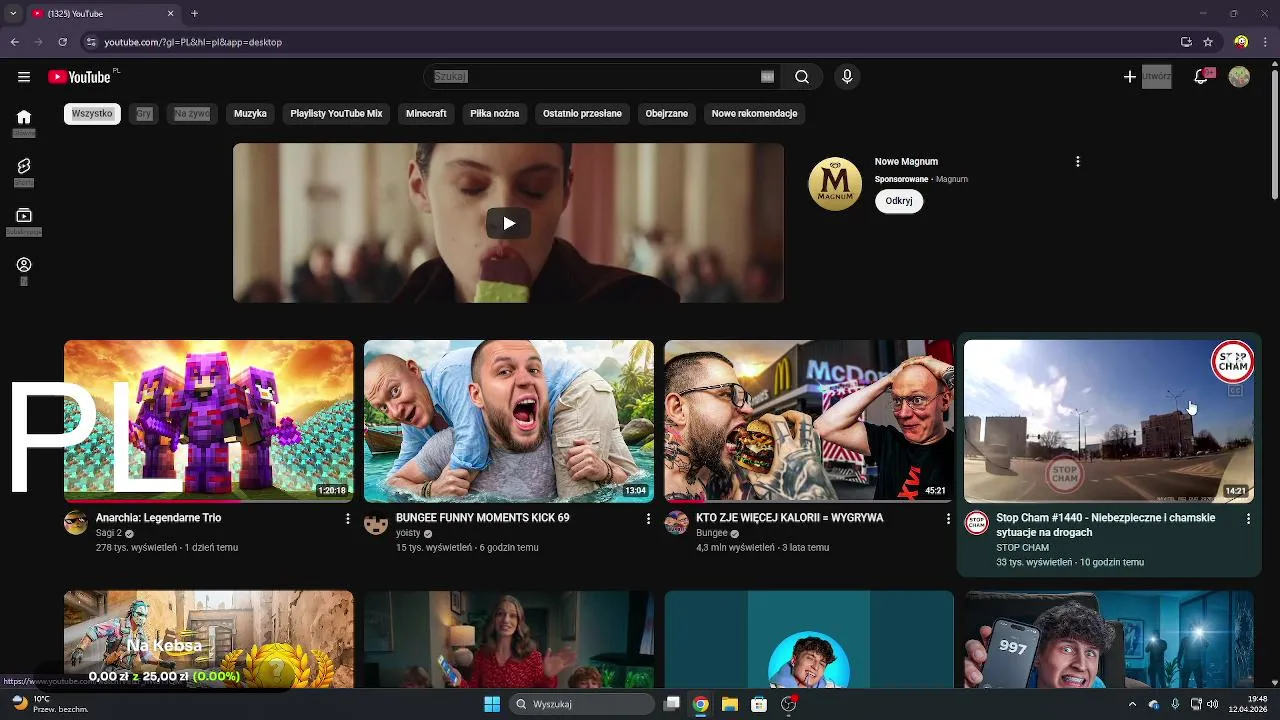
Task: Select the Playlisty YouTube Mix chip
Action: (336, 114)
